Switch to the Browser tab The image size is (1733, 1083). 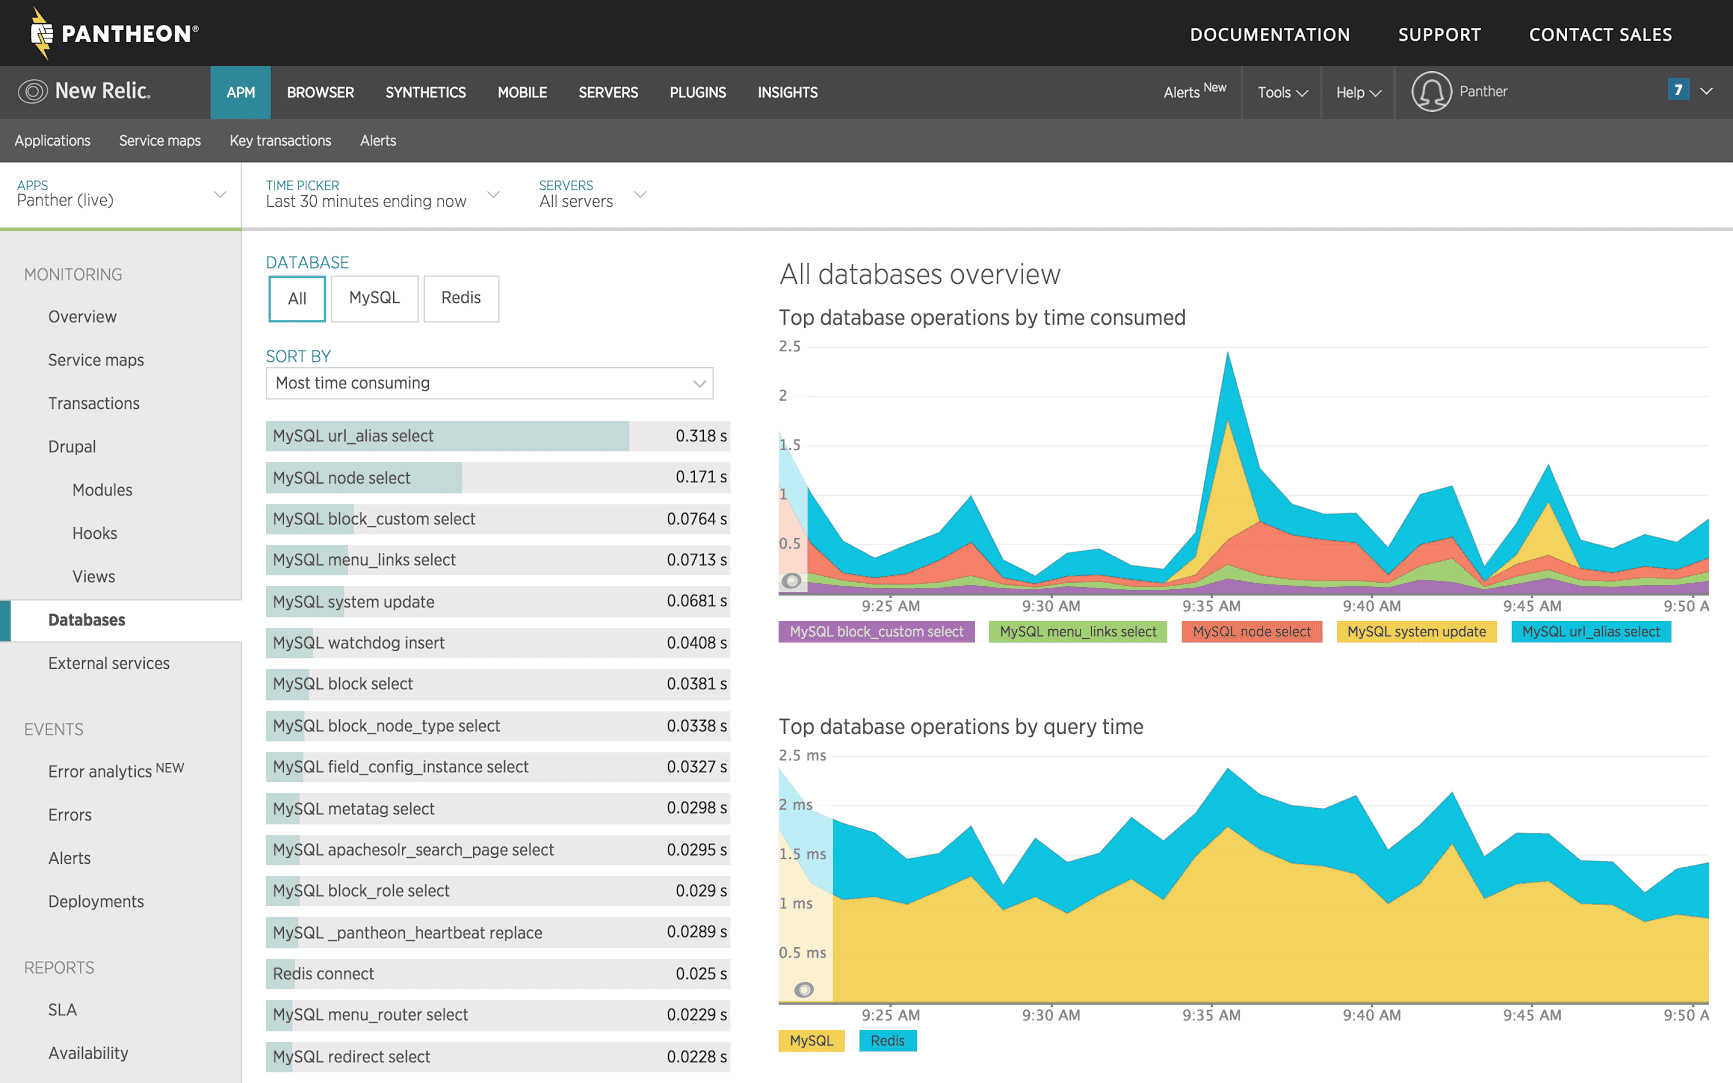320,92
